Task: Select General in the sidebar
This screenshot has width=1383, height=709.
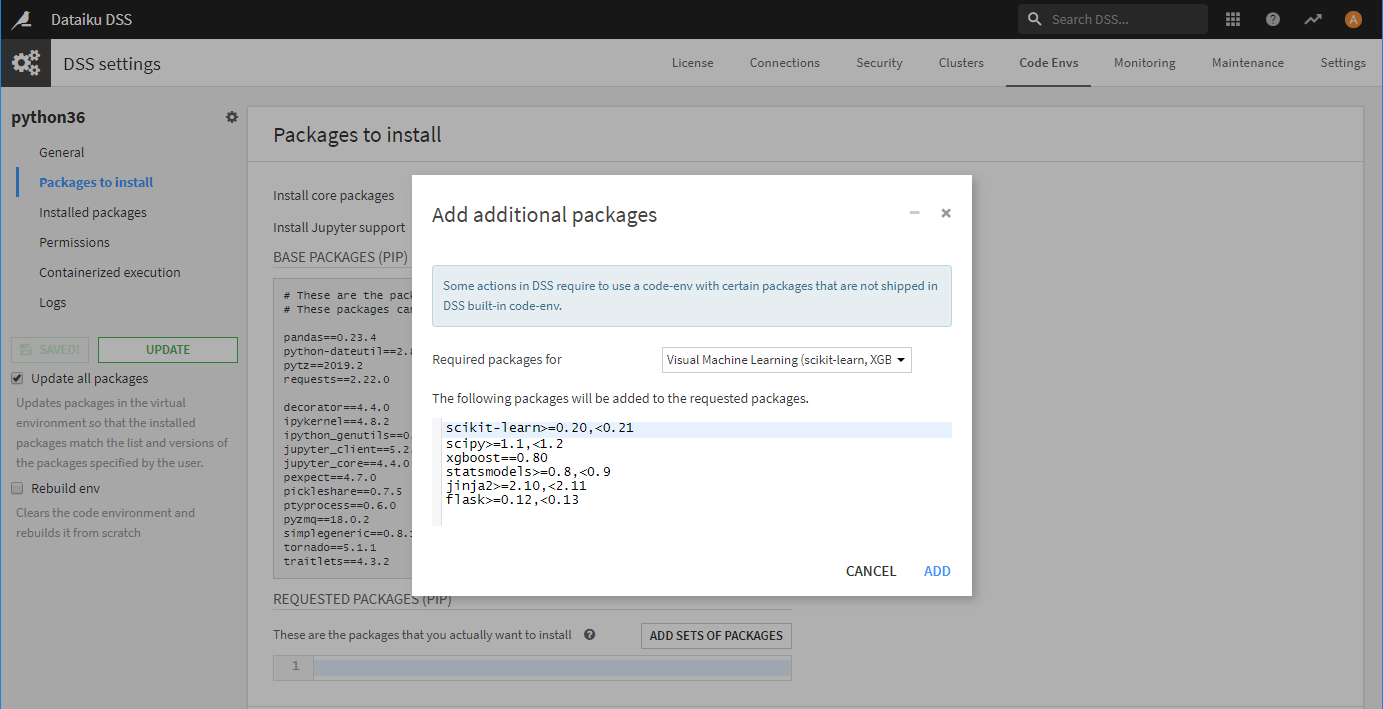Action: [62, 153]
